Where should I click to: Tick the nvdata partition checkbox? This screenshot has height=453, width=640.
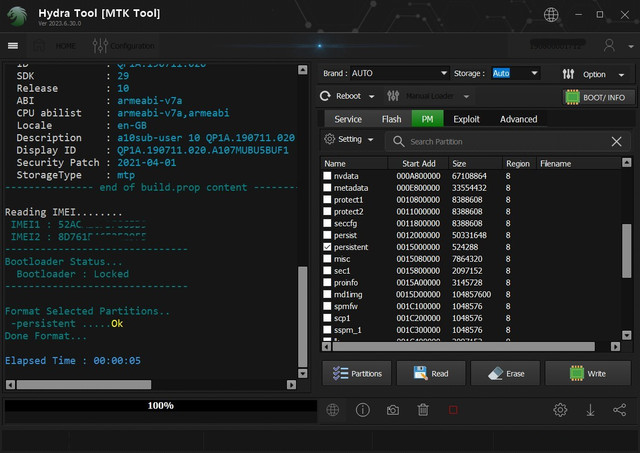(327, 176)
